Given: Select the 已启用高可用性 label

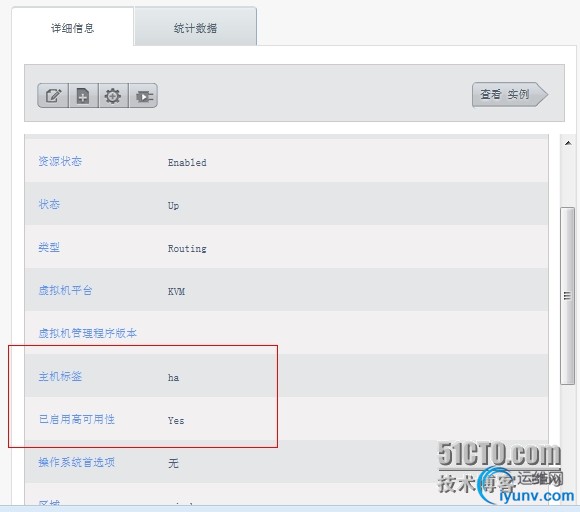Looking at the screenshot, I should 77,419.
